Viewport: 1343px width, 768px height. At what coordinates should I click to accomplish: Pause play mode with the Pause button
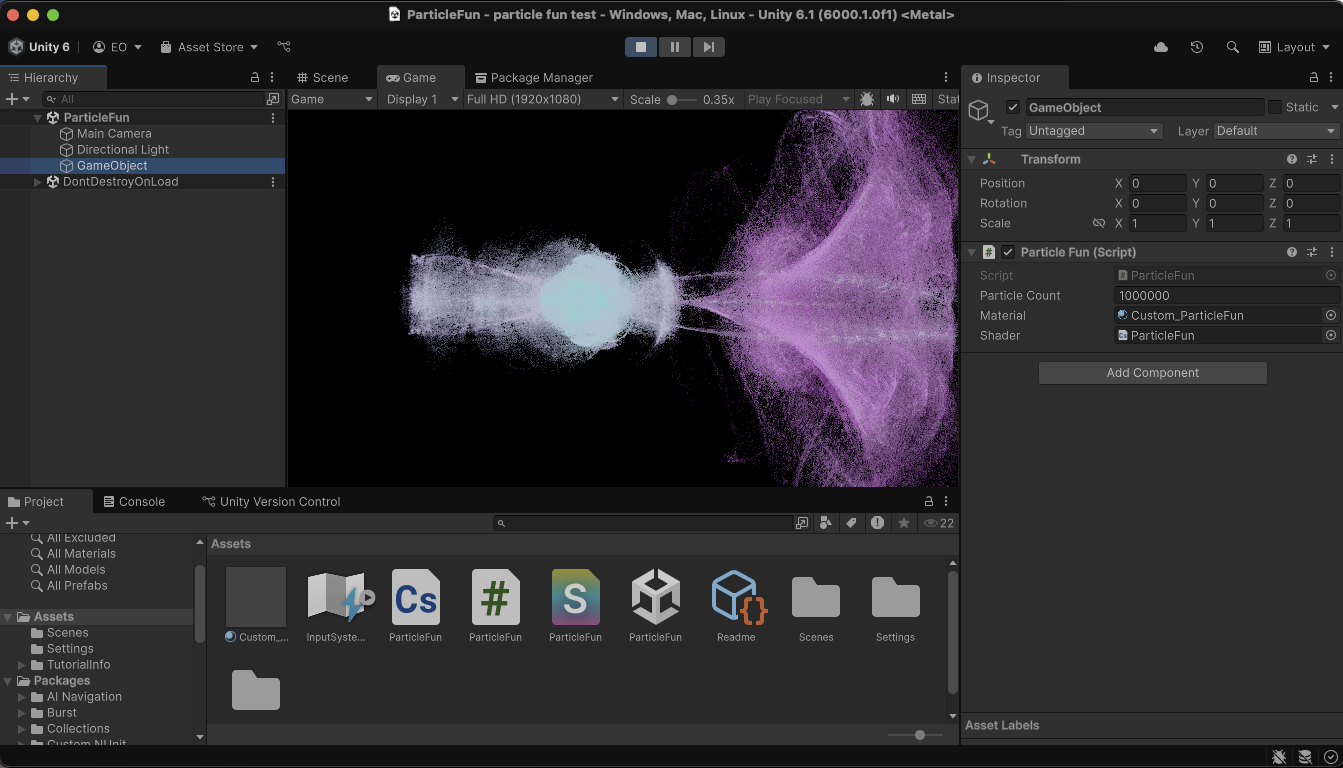pos(675,47)
